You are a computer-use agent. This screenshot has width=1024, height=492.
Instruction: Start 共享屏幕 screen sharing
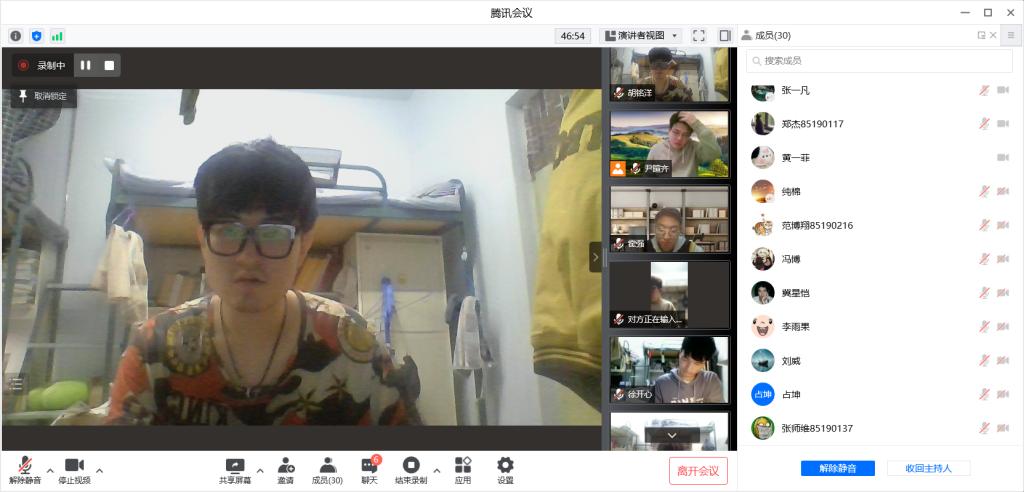[235, 469]
